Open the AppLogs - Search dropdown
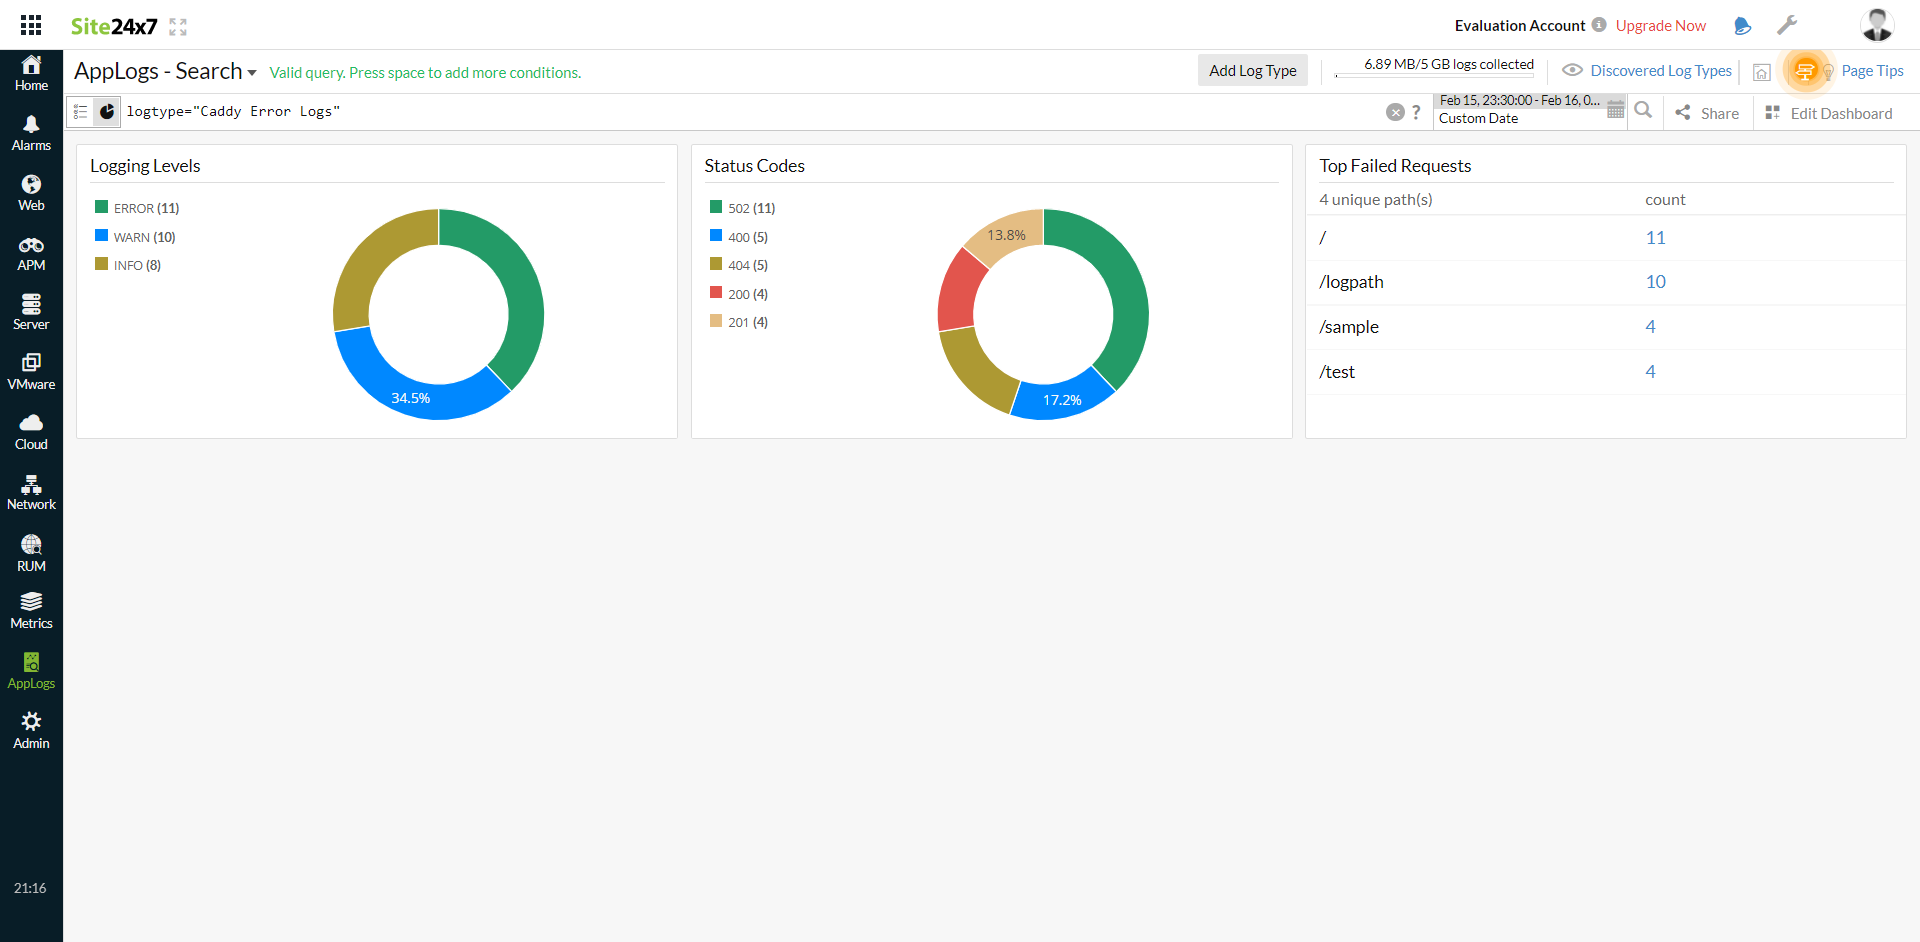The image size is (1920, 942). [254, 72]
